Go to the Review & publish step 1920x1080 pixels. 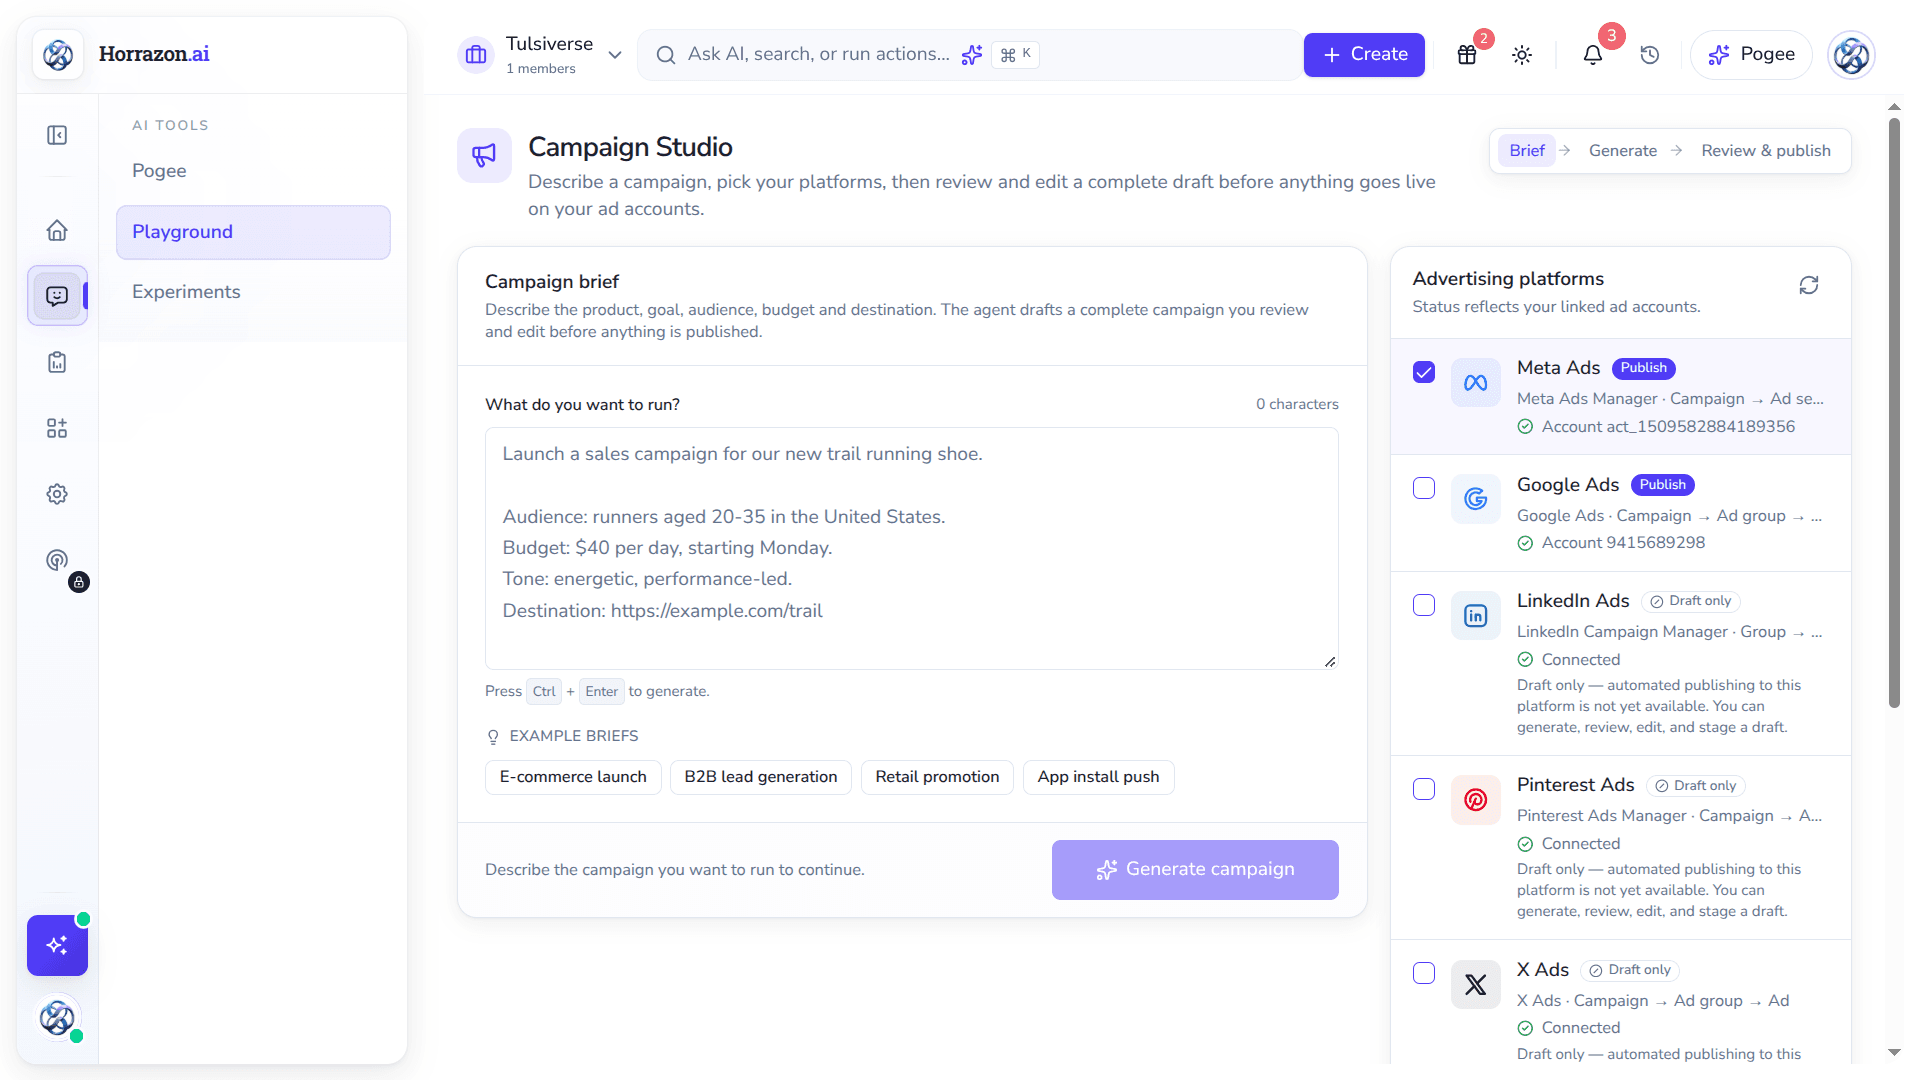1766,150
